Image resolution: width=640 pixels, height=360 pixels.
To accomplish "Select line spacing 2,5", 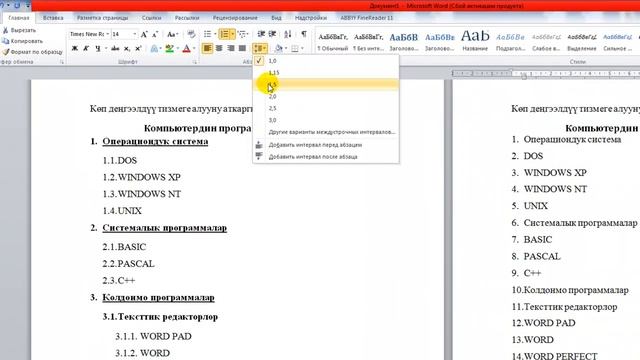I will [x=326, y=108].
